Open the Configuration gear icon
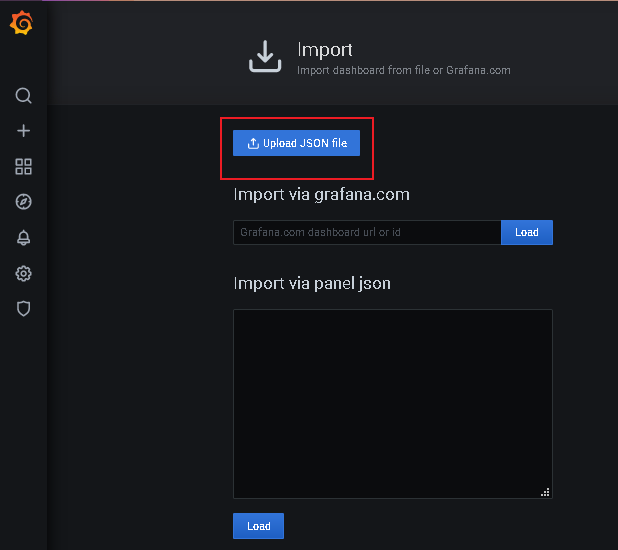618x550 pixels. [x=23, y=273]
